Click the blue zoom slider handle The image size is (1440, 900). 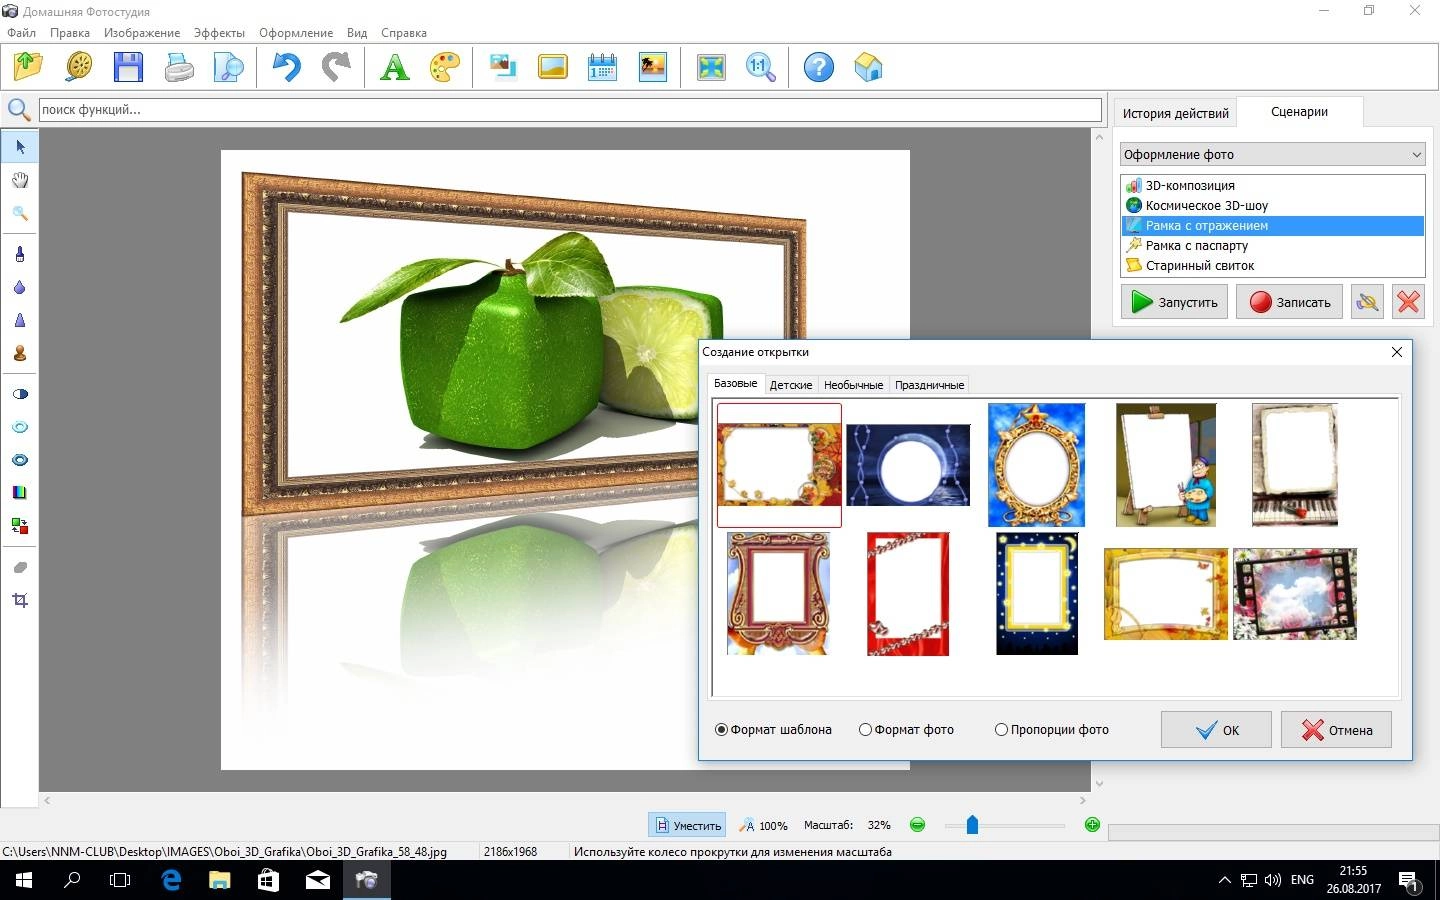coord(972,825)
